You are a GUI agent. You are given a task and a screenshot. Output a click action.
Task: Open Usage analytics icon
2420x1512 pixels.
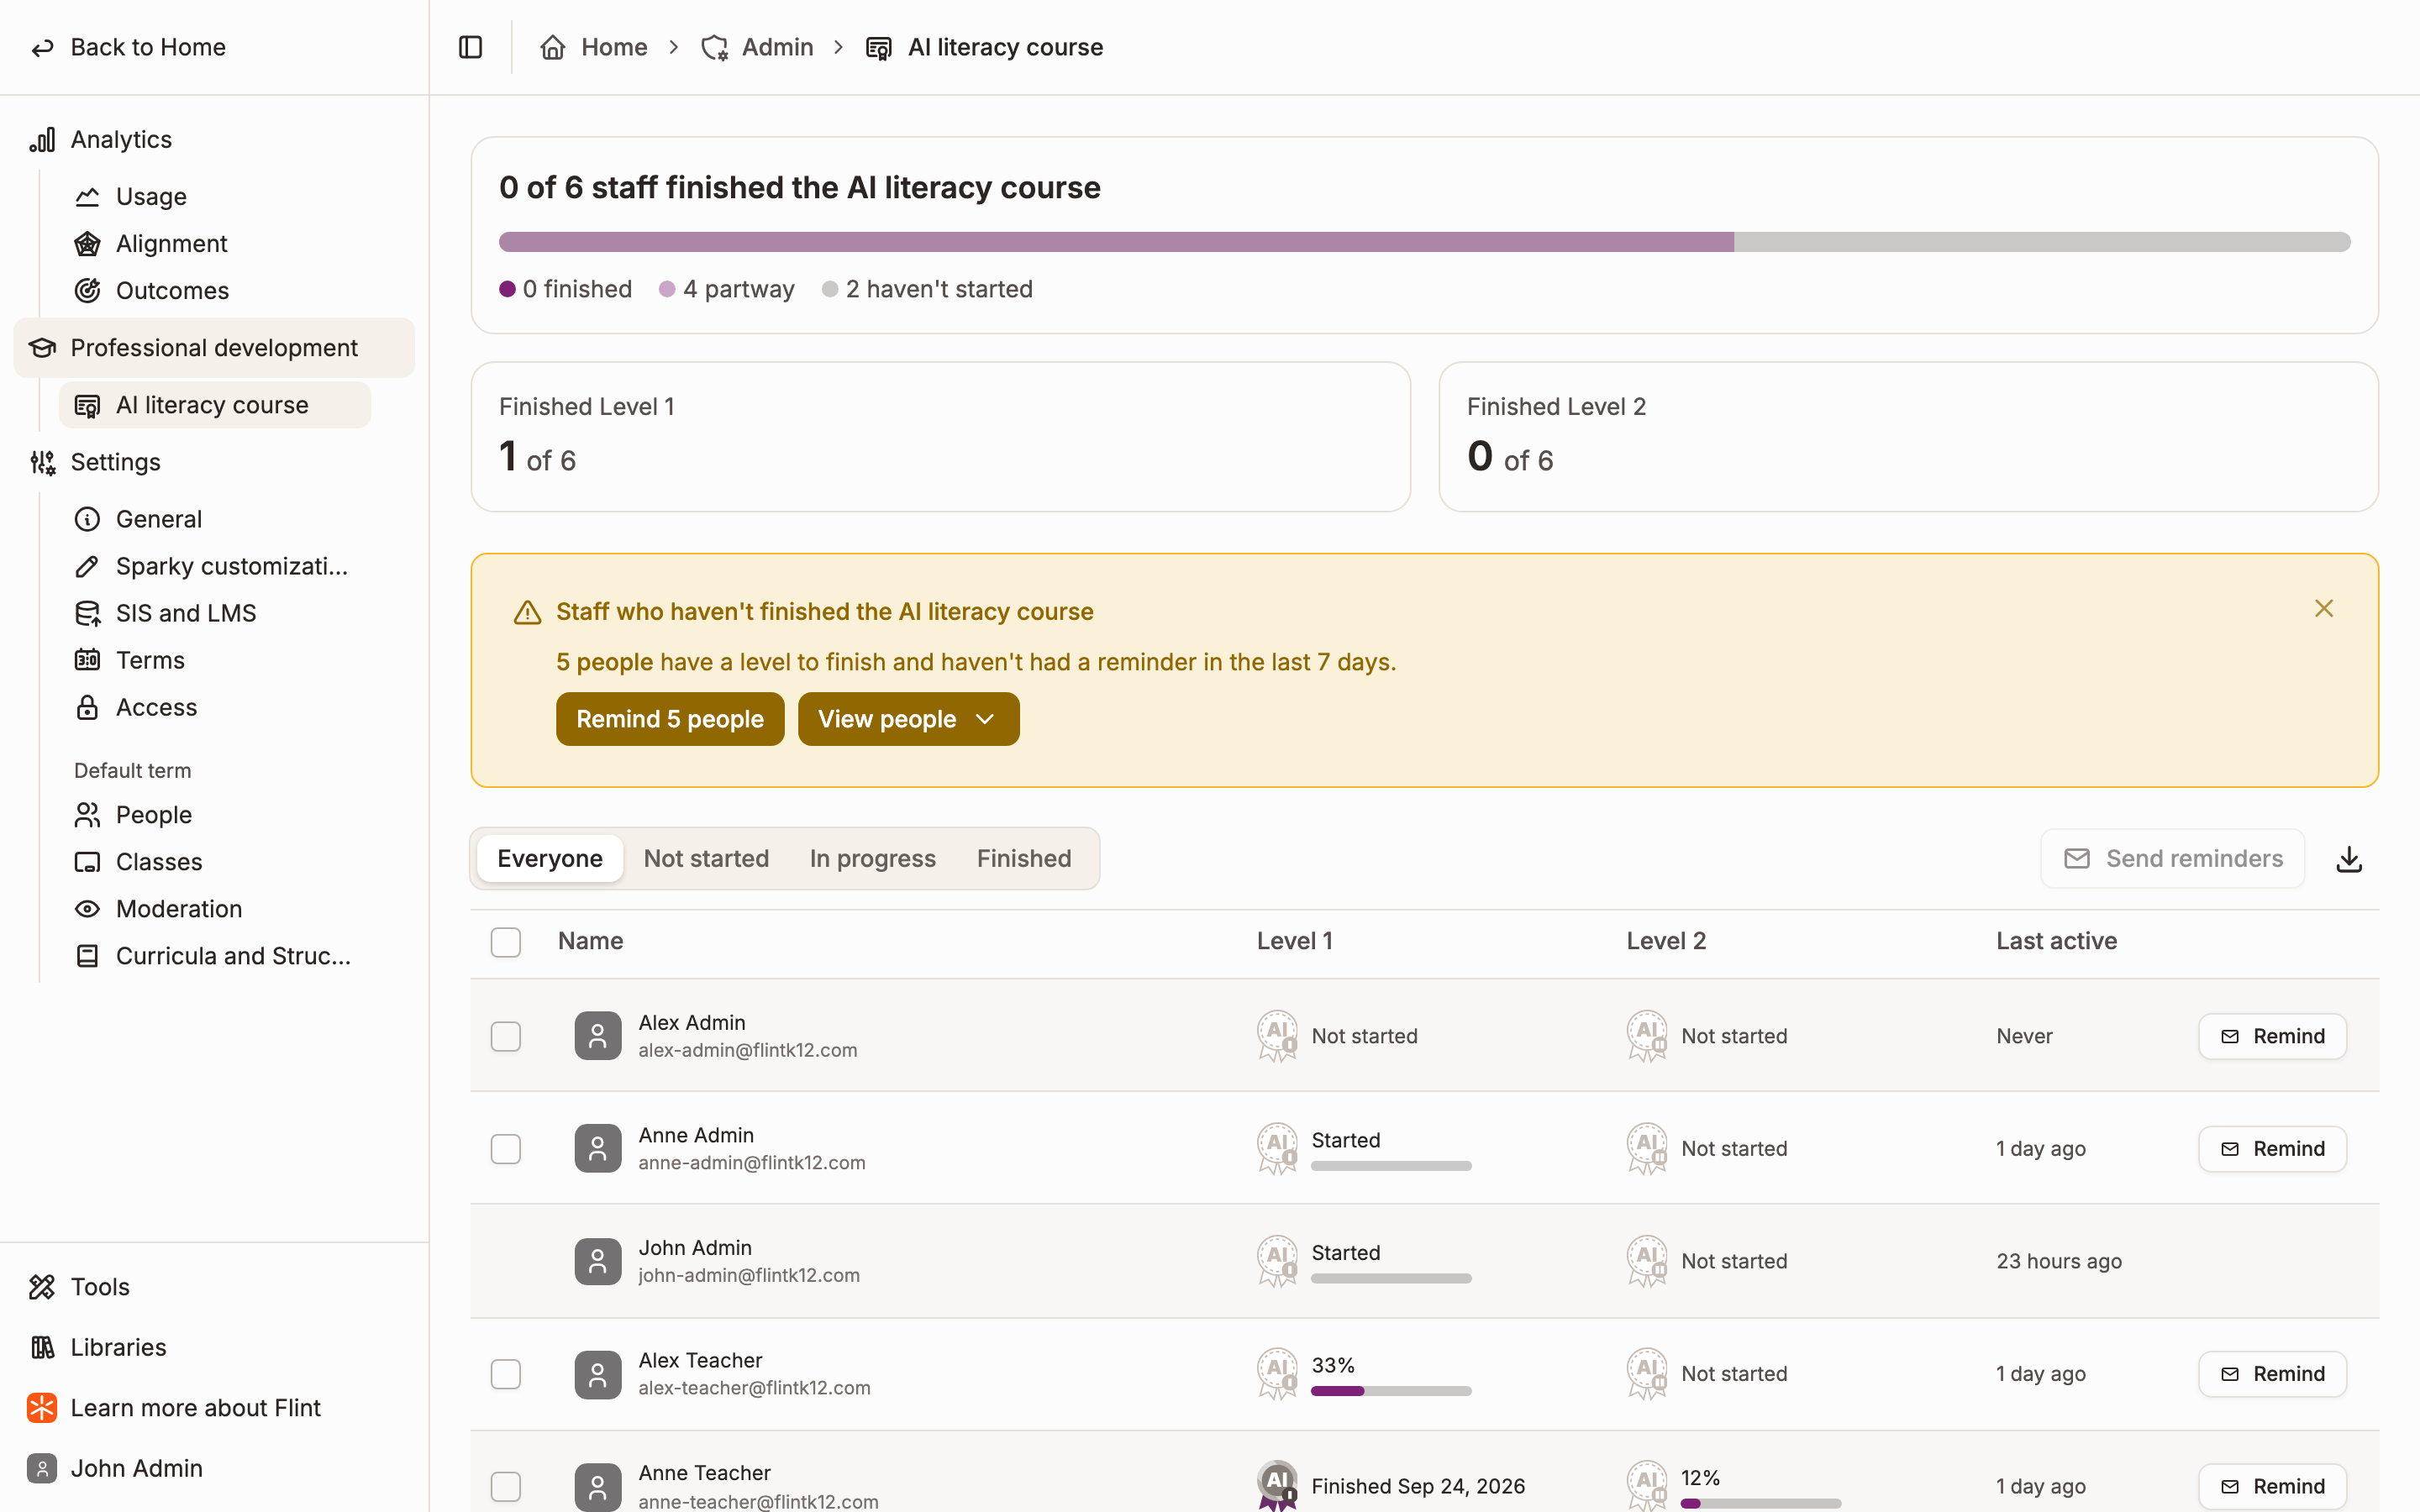click(87, 197)
